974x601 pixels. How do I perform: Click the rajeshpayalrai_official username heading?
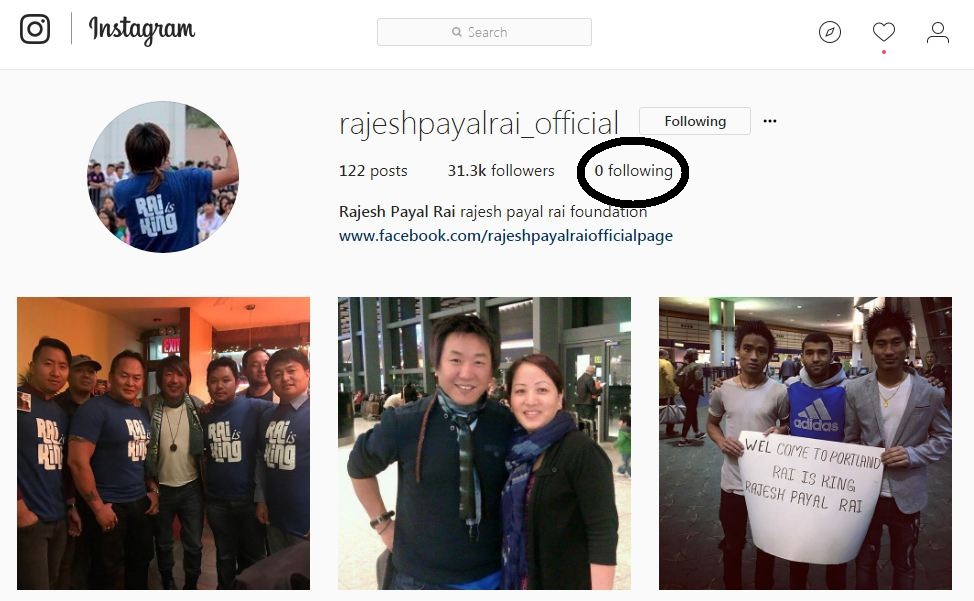(x=478, y=123)
